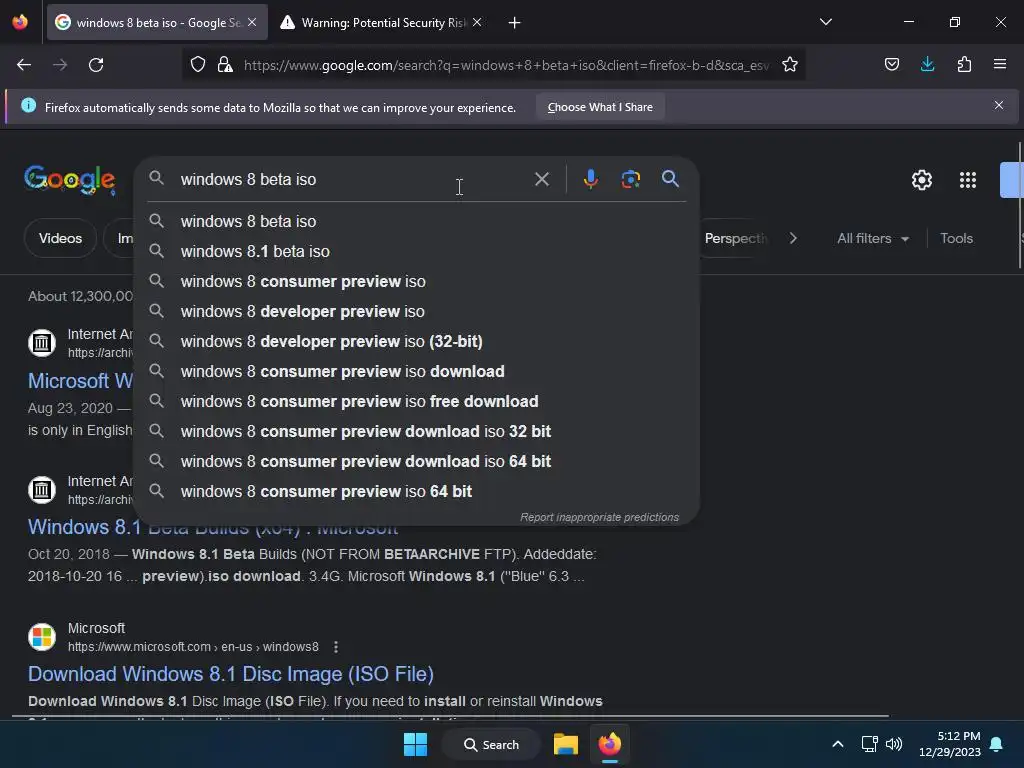The width and height of the screenshot is (1024, 768).
Task: View site security padlock info
Action: [x=225, y=65]
